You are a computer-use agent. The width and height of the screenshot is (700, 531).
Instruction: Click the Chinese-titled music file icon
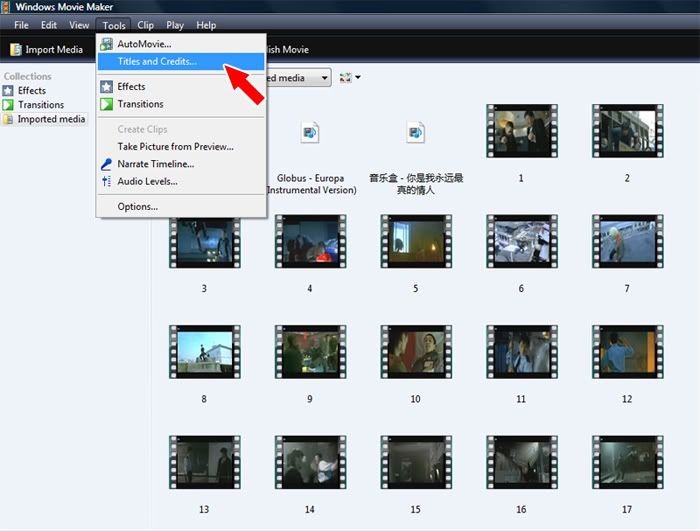coord(415,132)
